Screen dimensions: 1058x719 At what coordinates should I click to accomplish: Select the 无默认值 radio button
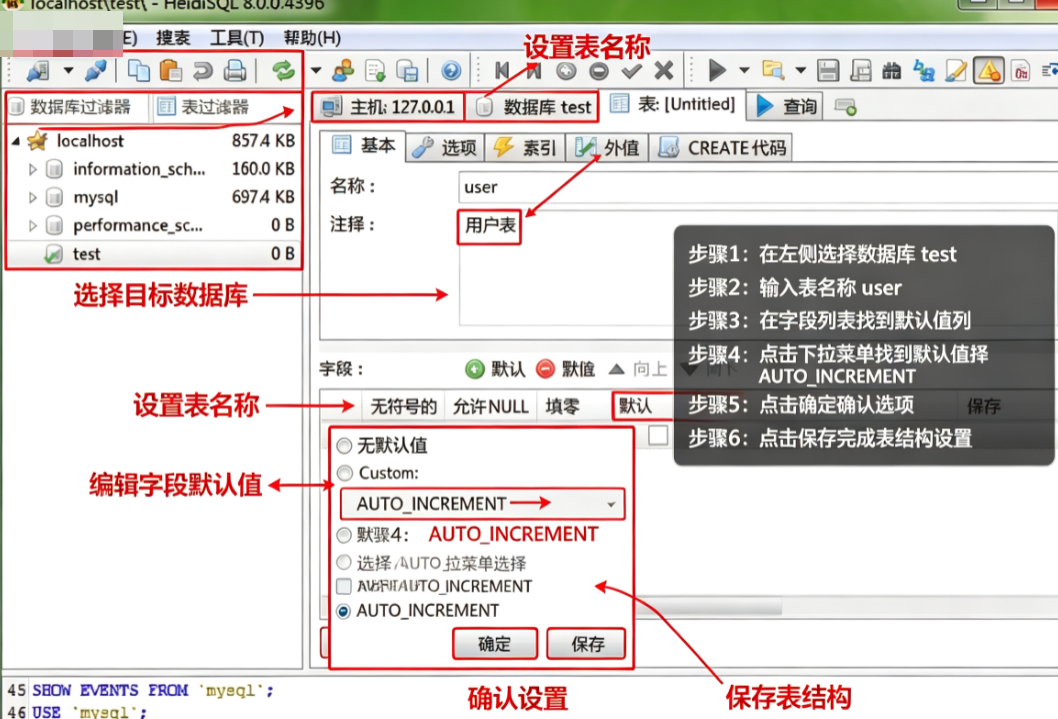pos(344,445)
